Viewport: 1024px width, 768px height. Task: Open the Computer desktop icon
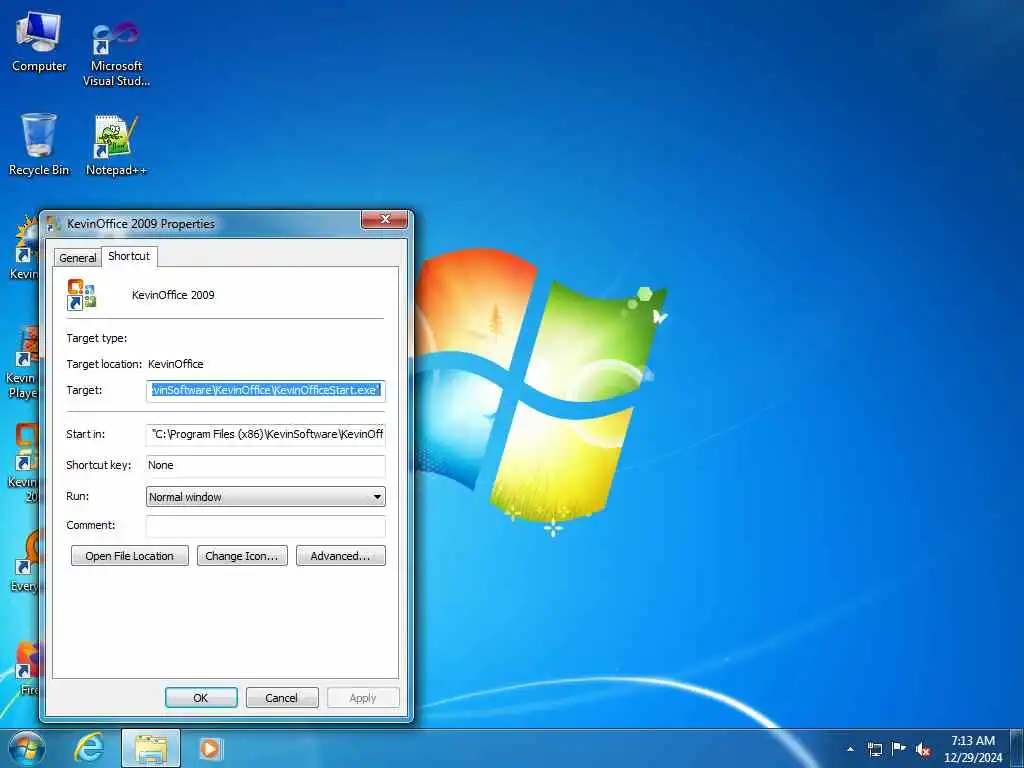pyautogui.click(x=39, y=42)
